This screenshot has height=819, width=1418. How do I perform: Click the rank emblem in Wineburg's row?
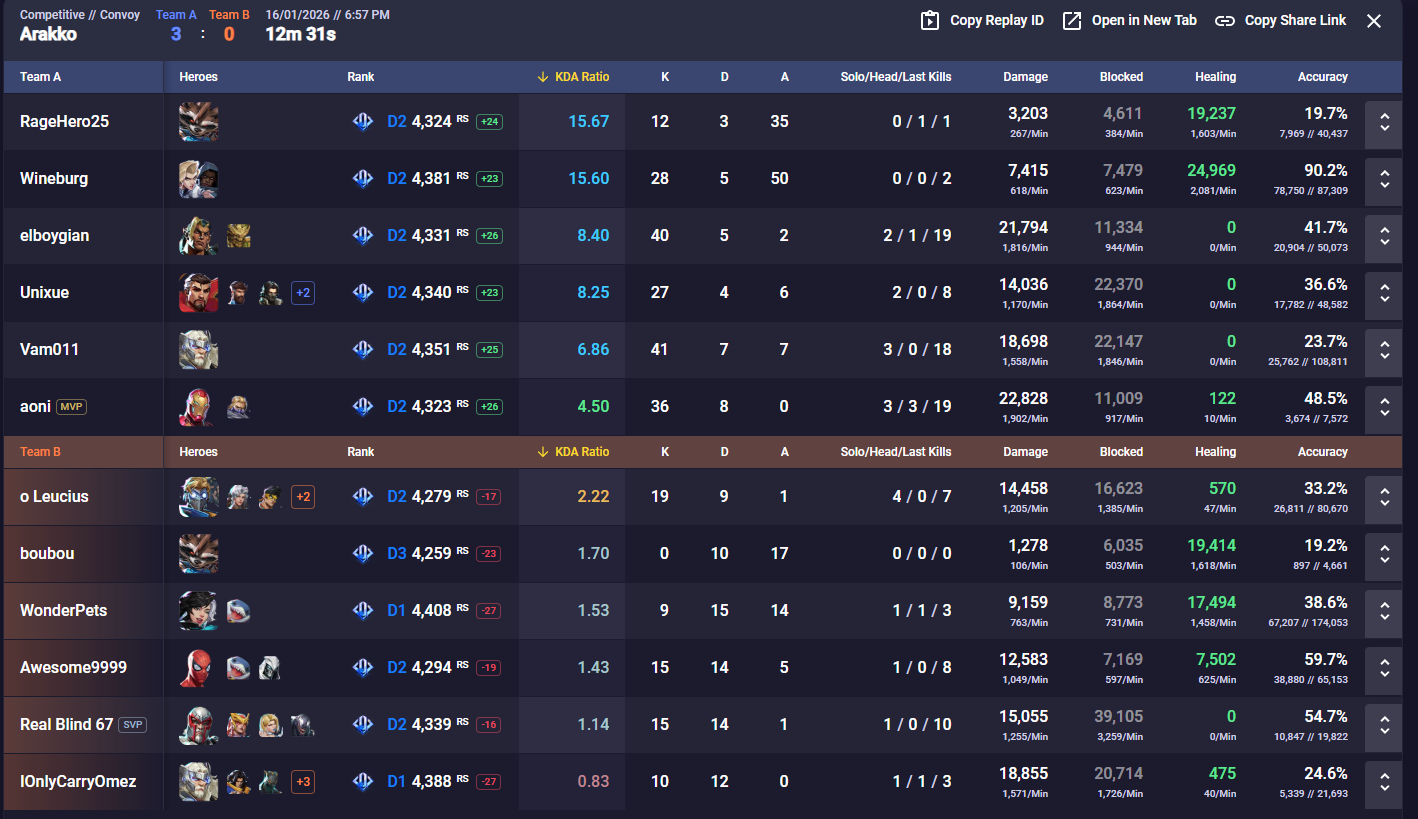tap(363, 179)
